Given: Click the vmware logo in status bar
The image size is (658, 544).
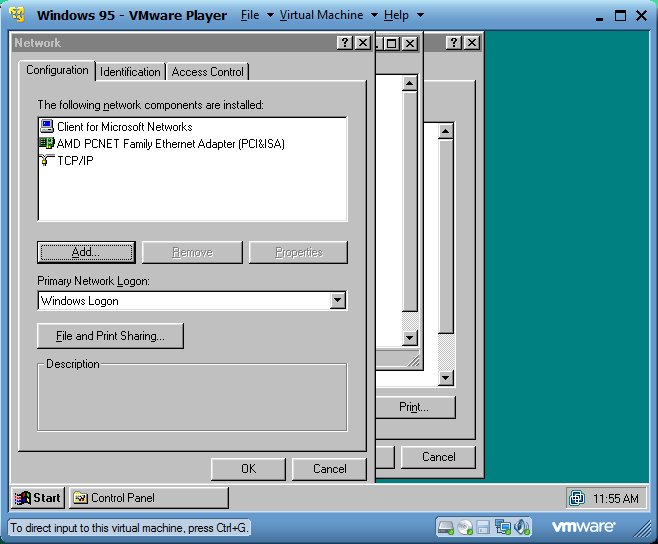Looking at the screenshot, I should pyautogui.click(x=583, y=526).
